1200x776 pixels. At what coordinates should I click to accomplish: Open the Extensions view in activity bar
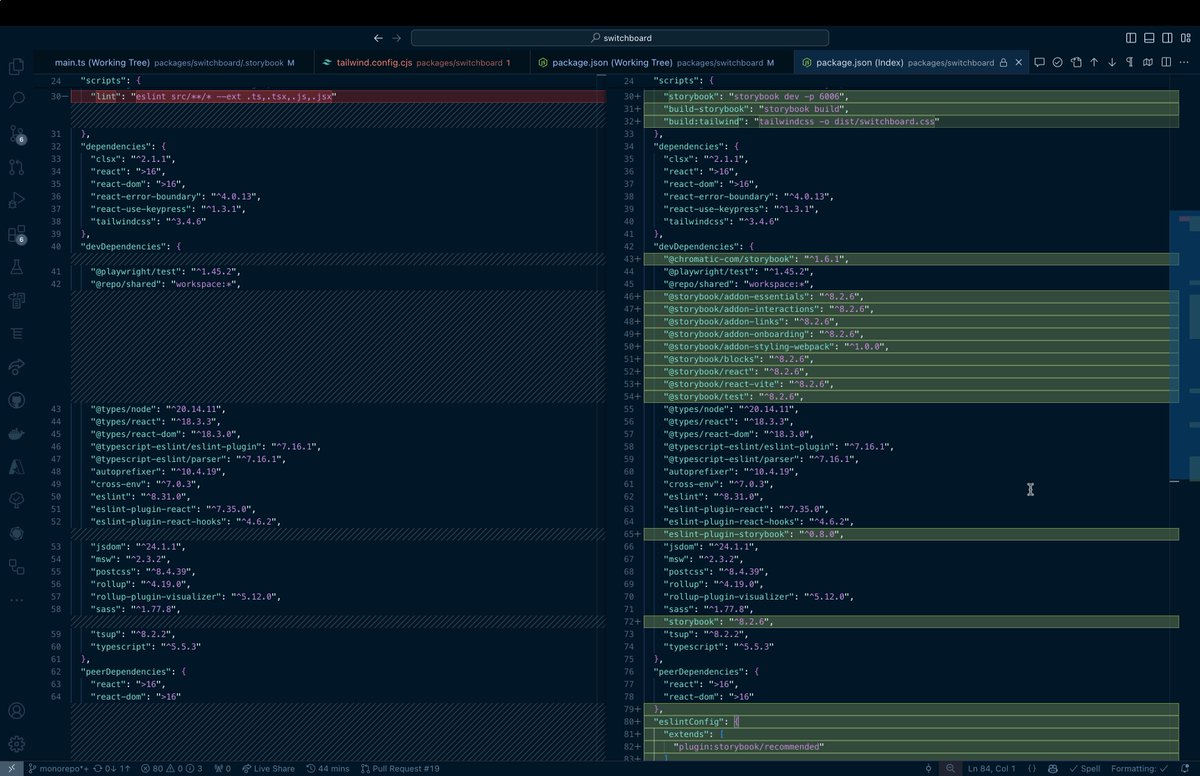point(16,234)
